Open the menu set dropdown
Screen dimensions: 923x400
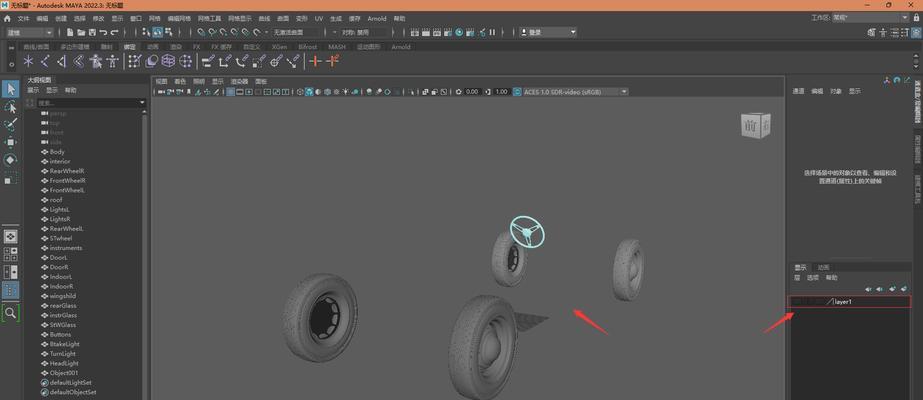coord(31,32)
